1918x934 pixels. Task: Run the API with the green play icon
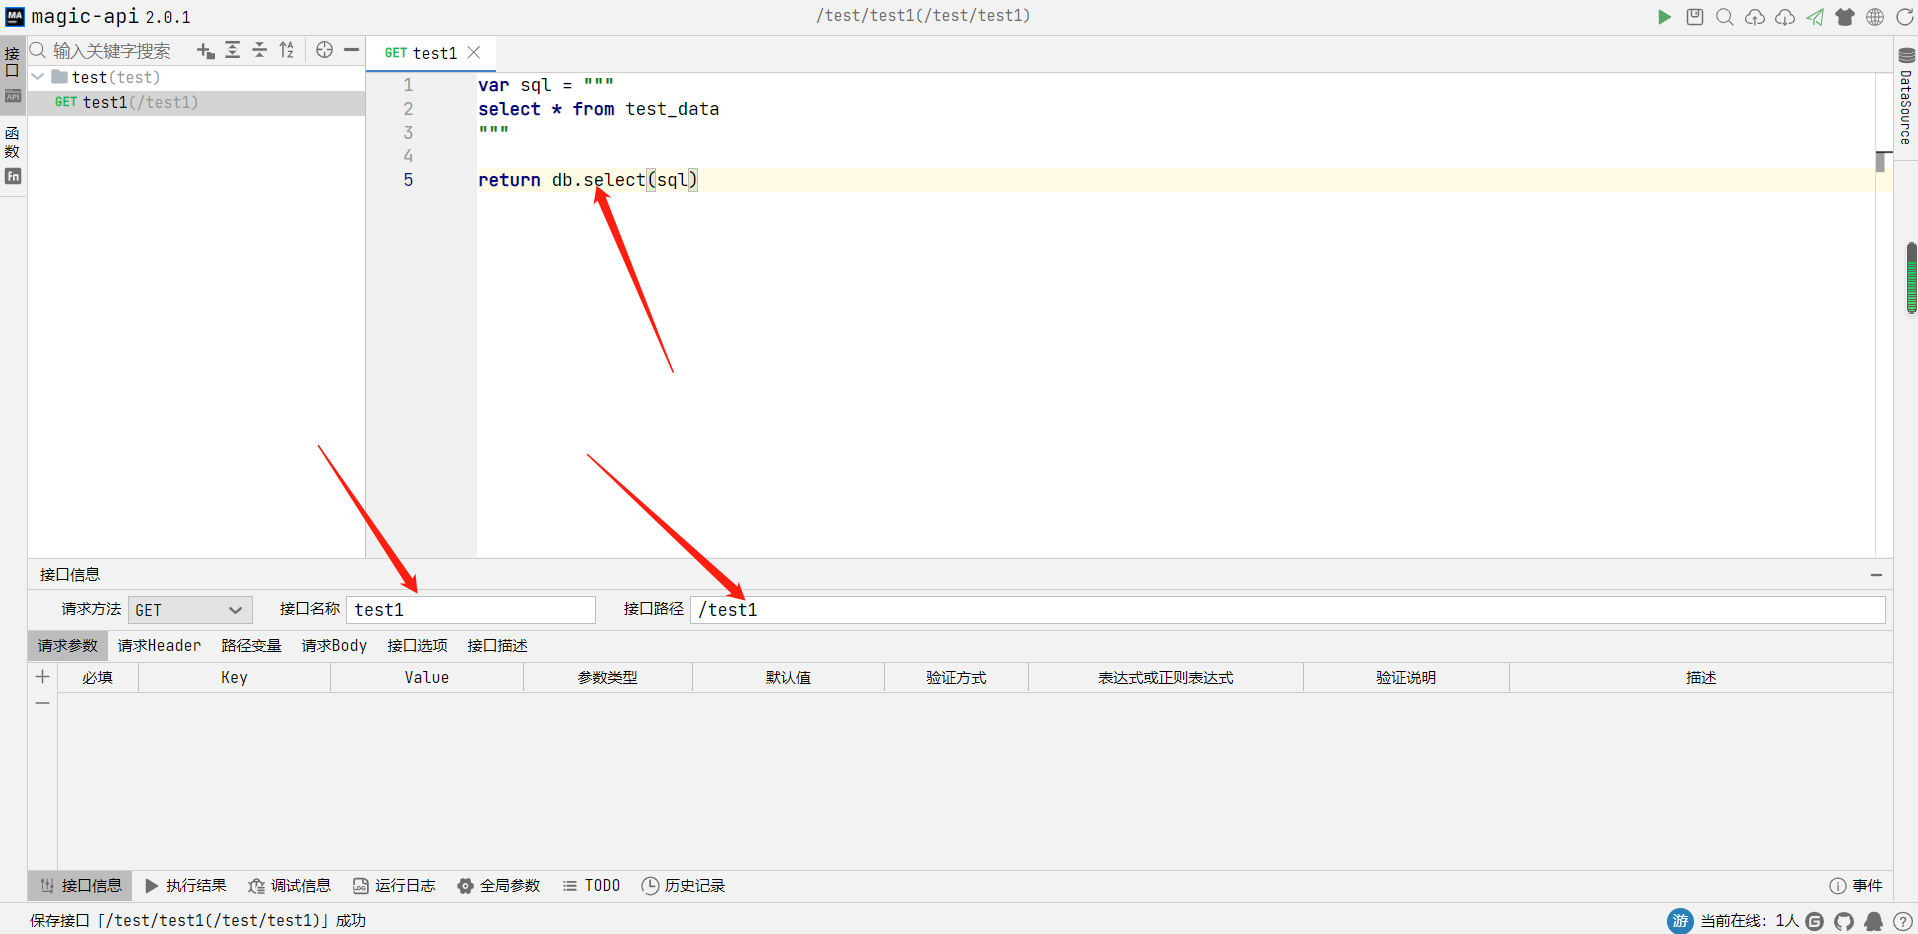(1664, 17)
